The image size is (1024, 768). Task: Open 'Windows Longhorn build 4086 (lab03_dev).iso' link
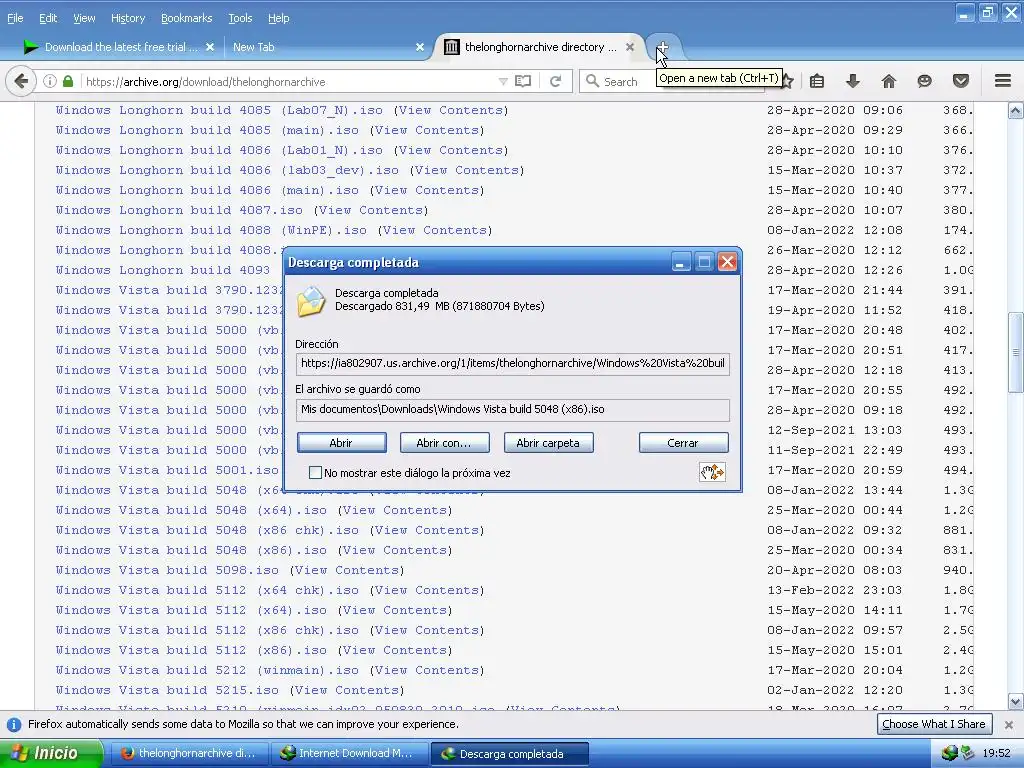click(227, 170)
